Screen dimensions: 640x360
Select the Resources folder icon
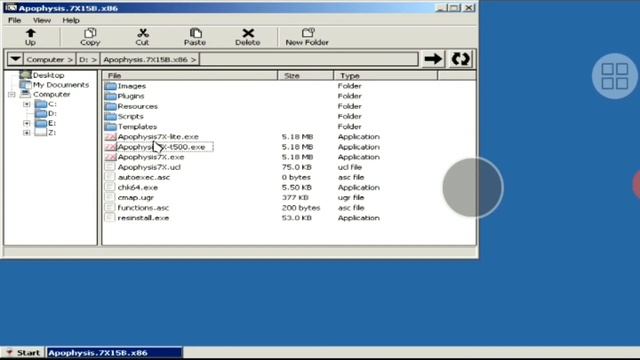click(110, 107)
